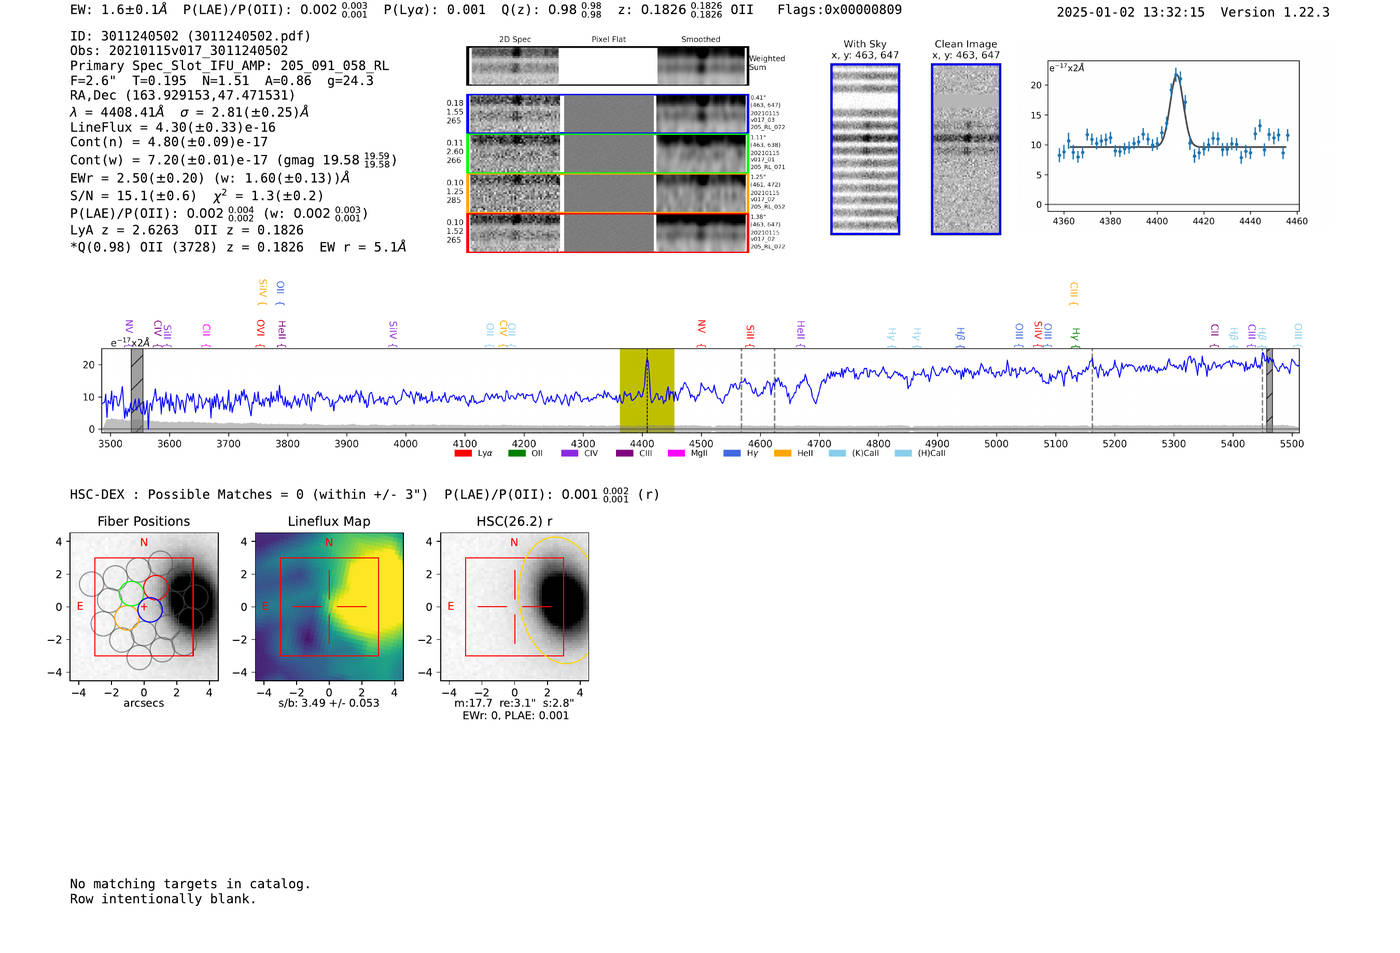Click the Primary Spec_Slot_IFU_AMP line
Screen dimensions: 1400x953
pos(229,66)
